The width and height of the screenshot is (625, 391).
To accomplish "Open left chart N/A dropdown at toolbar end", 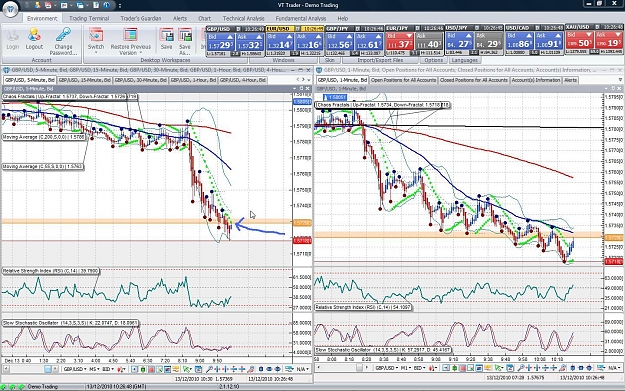I will click(303, 369).
